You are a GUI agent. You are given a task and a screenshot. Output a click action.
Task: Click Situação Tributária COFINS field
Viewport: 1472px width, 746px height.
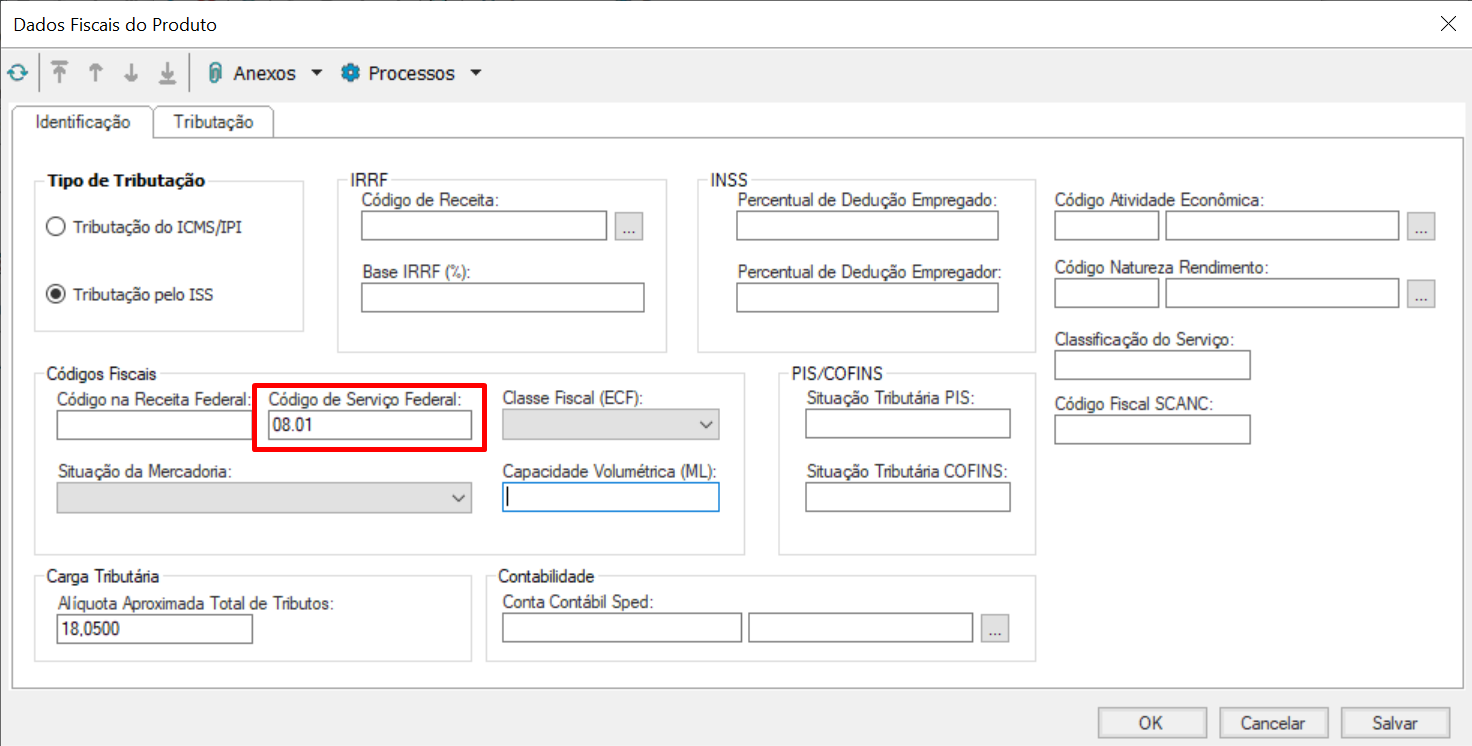coord(908,497)
